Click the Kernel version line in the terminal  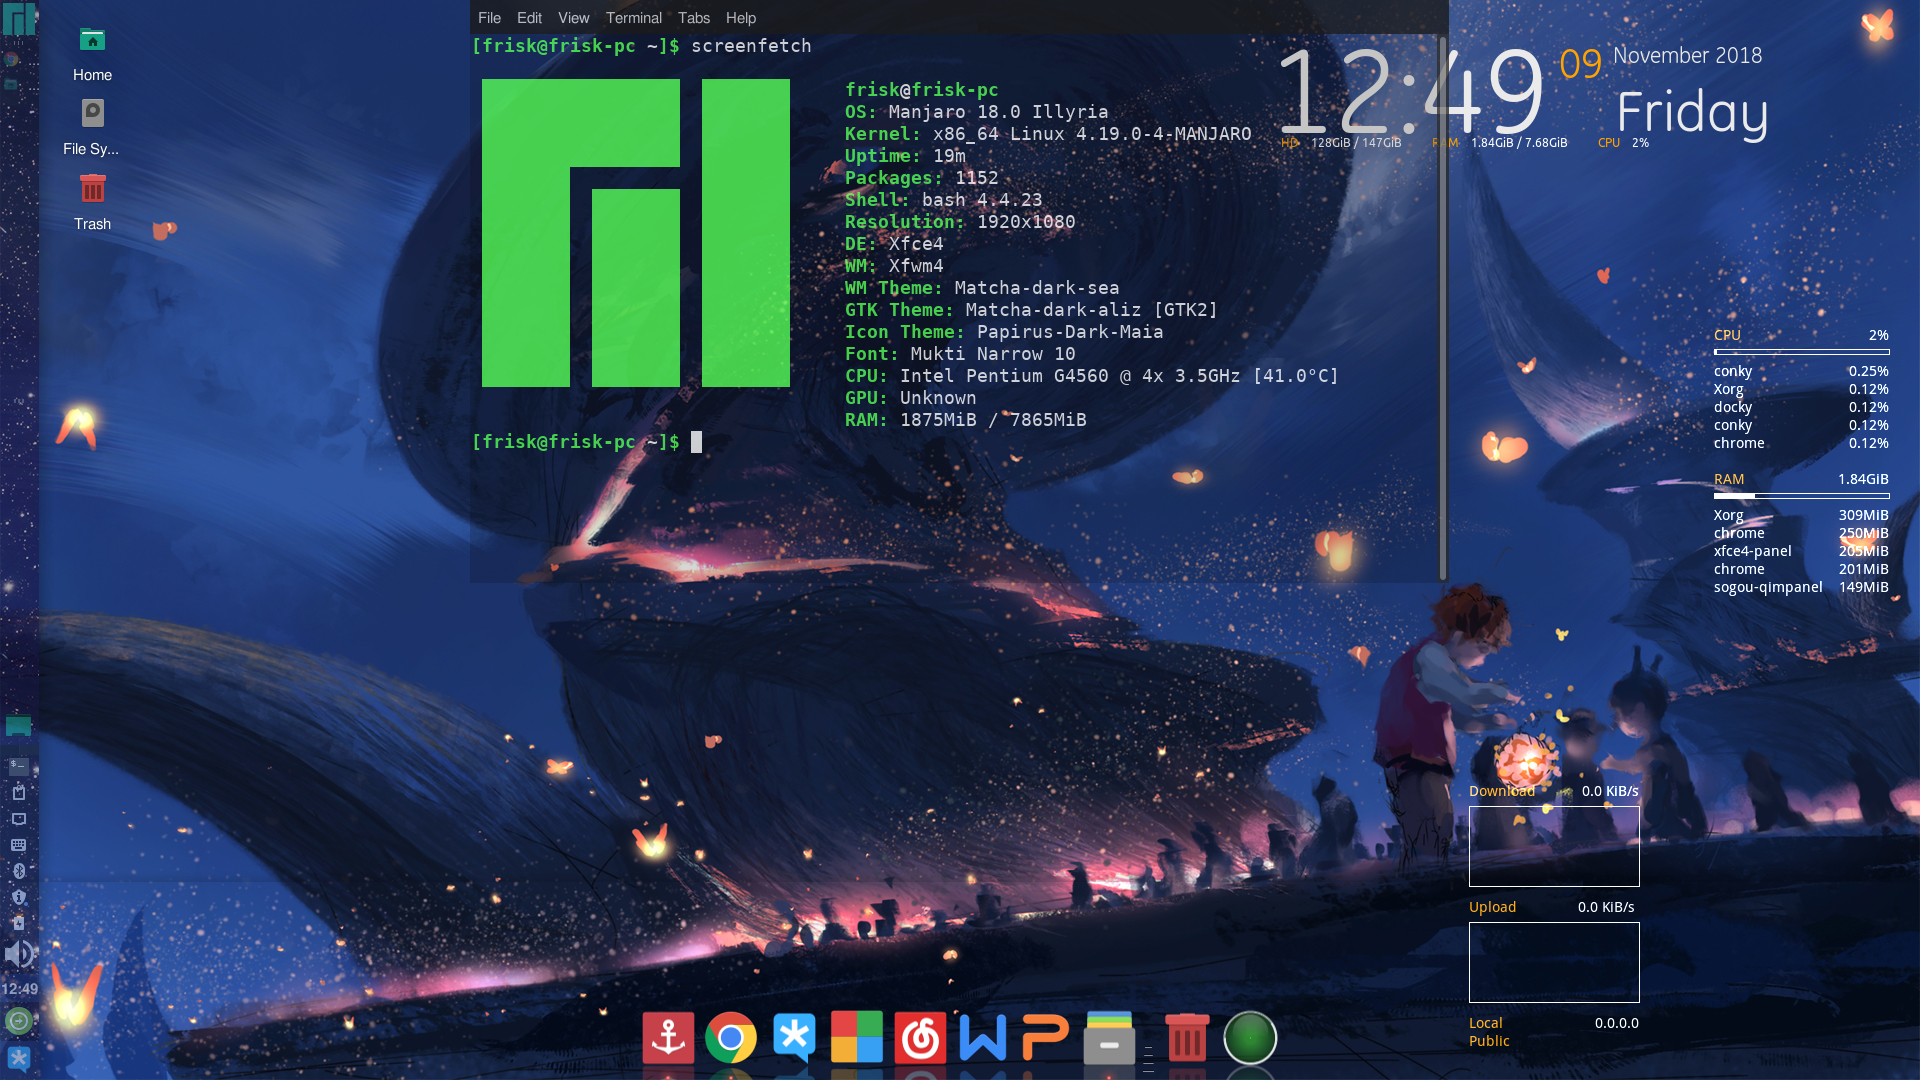click(x=1048, y=134)
